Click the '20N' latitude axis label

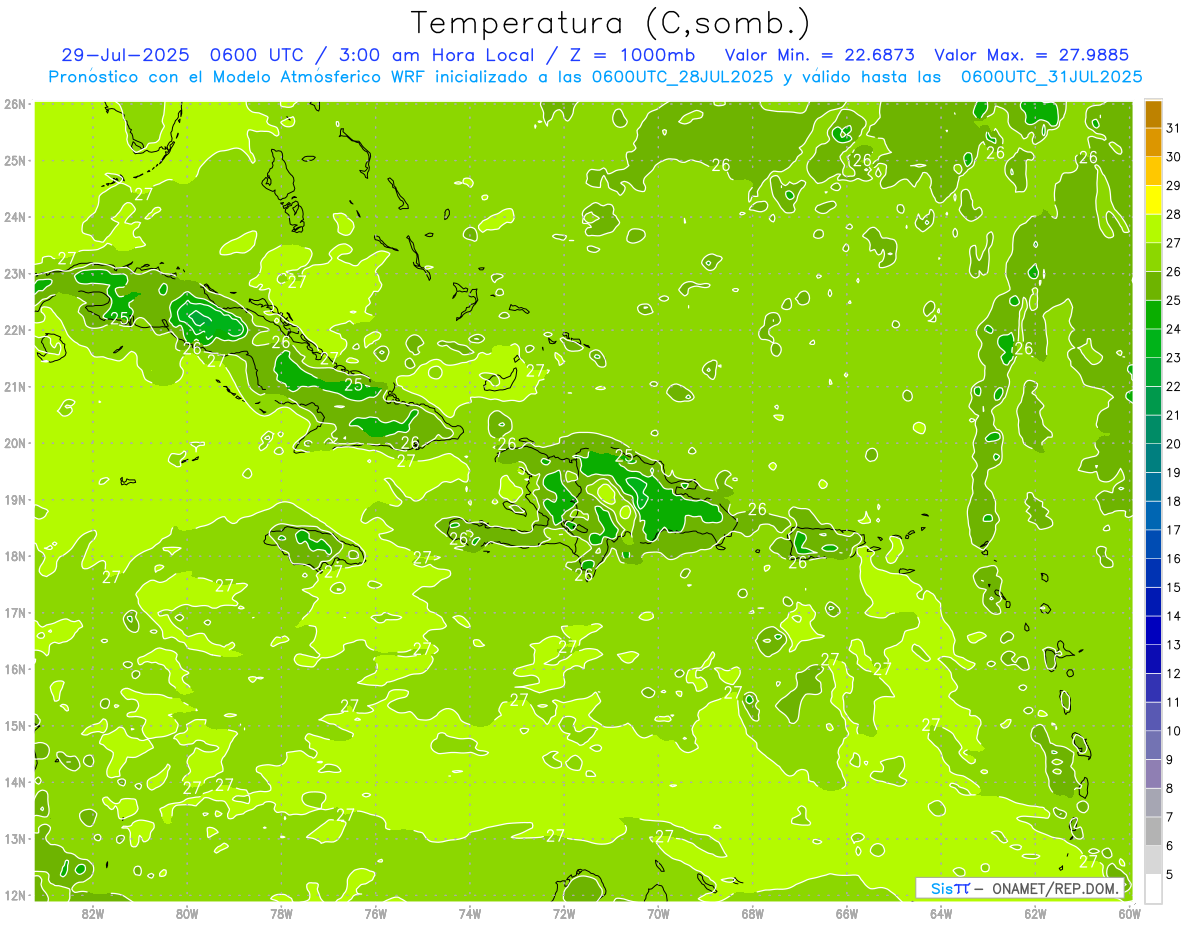[14, 443]
